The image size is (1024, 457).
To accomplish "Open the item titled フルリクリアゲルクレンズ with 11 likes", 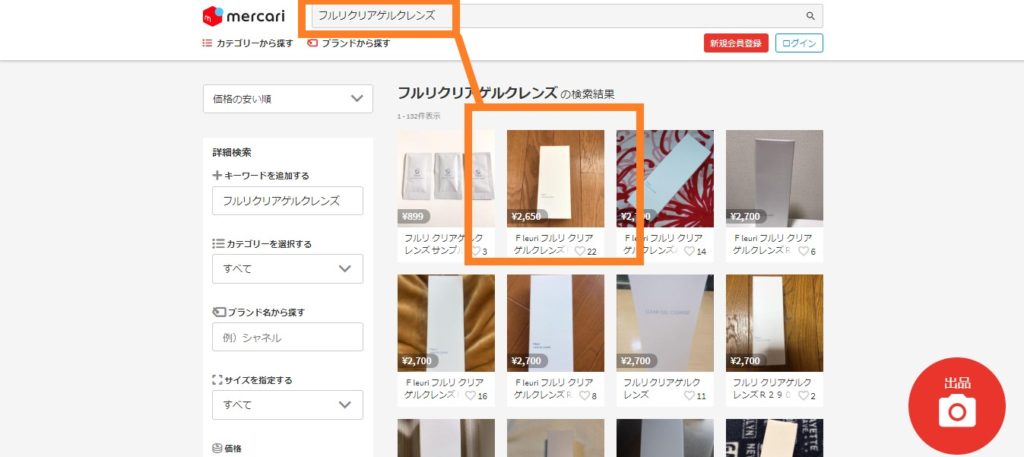I will (x=662, y=388).
